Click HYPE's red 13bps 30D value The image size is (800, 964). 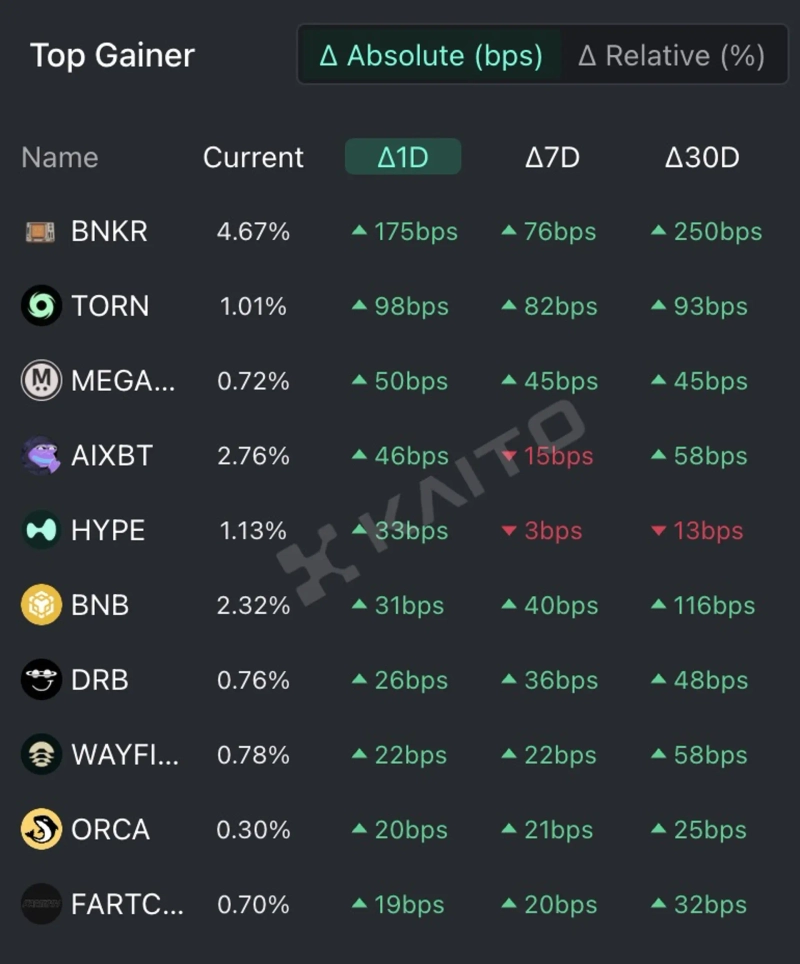[x=708, y=531]
